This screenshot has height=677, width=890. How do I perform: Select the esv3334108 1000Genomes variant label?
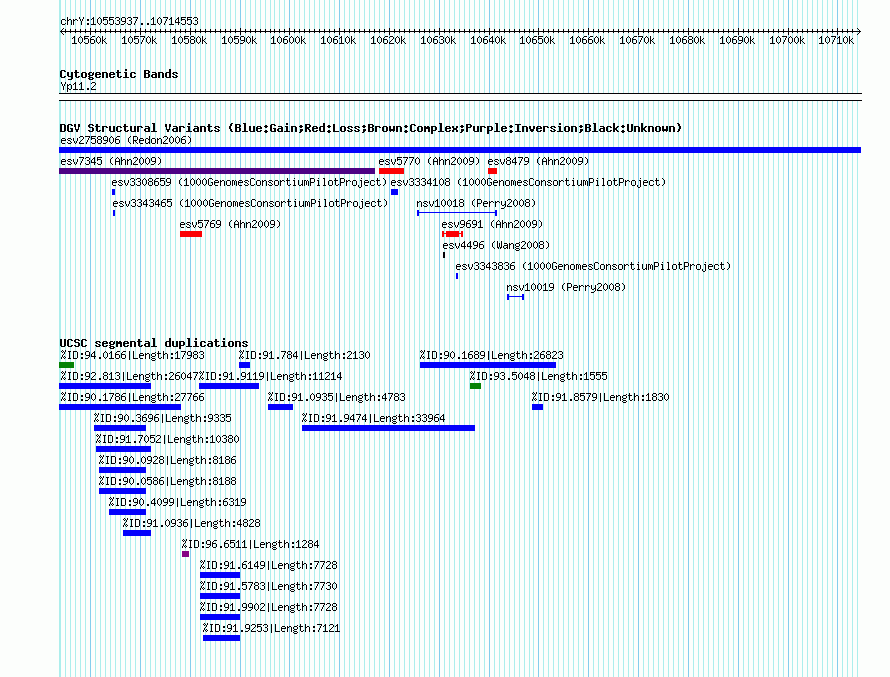[x=528, y=182]
